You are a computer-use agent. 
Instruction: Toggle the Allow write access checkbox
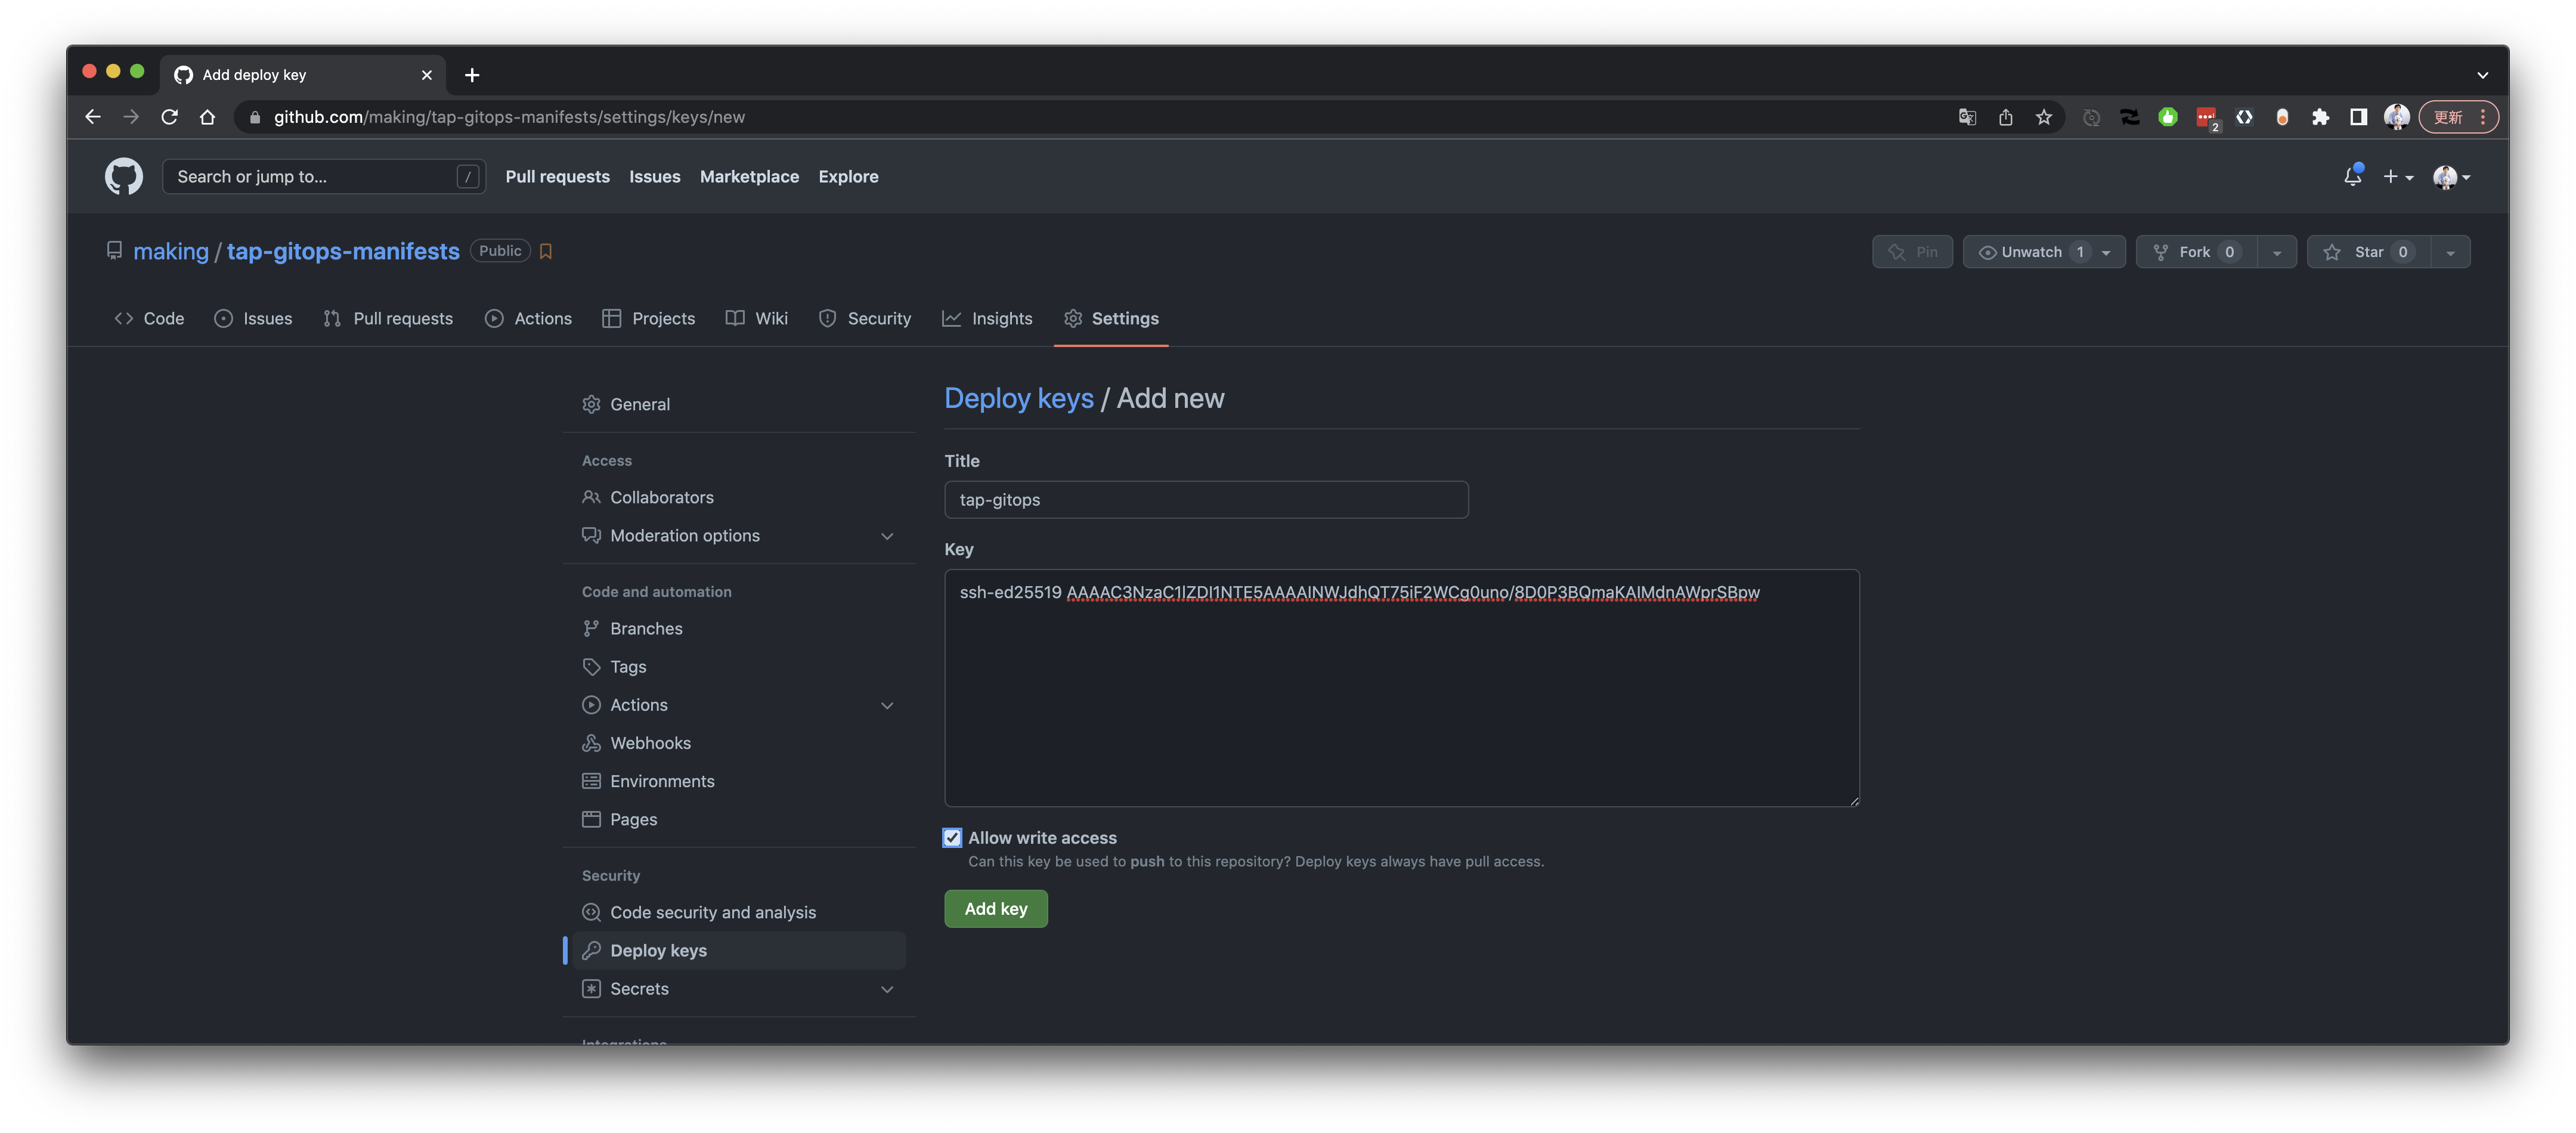(952, 838)
